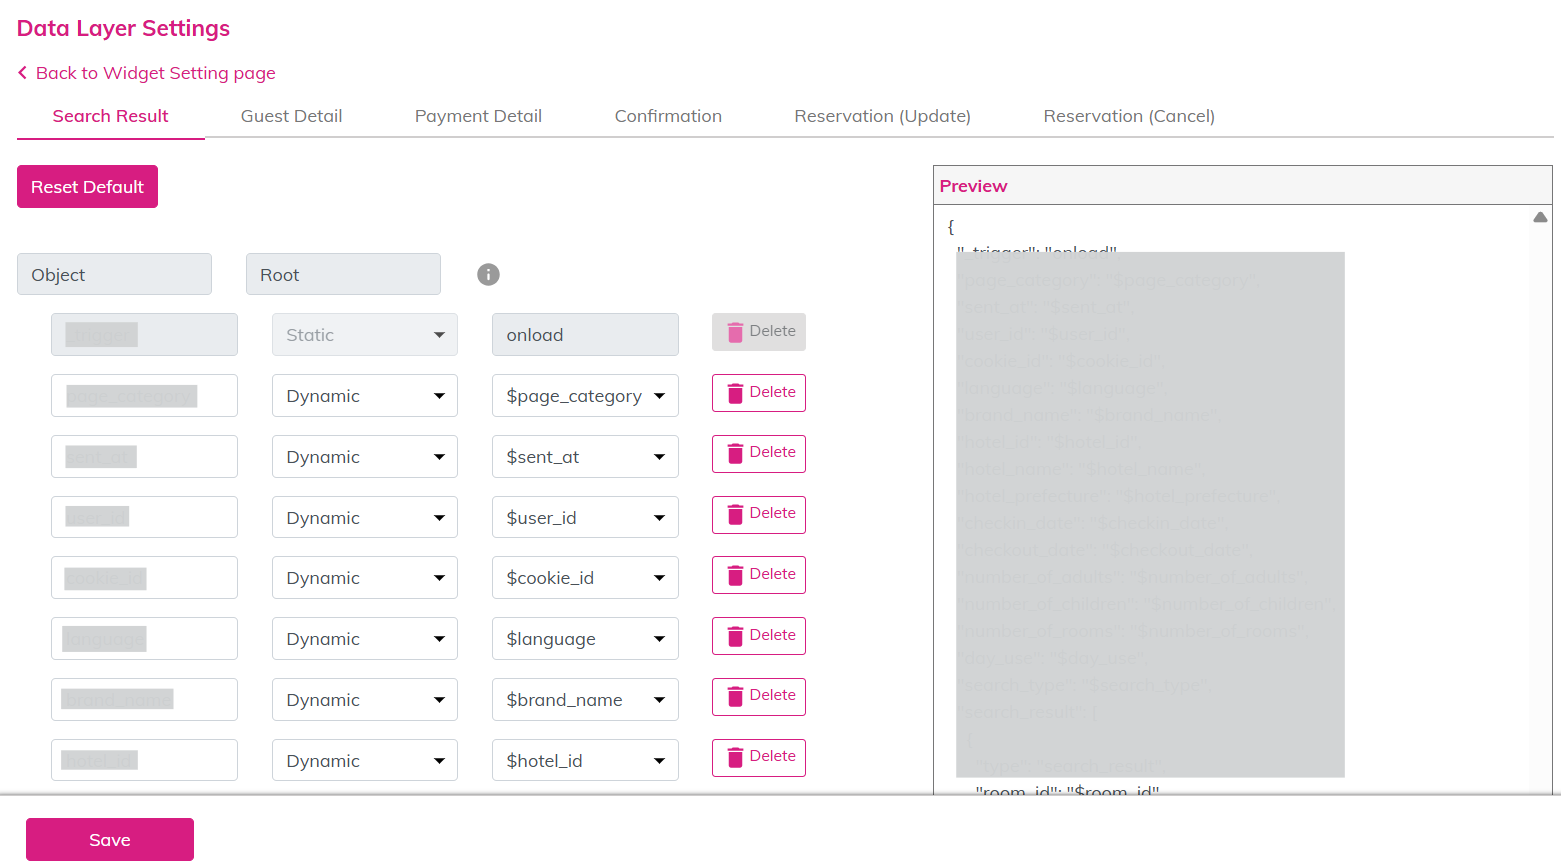The height and width of the screenshot is (865, 1561).
Task: Expand the Dynamic type dropdown for $sent_at
Action: 364,457
